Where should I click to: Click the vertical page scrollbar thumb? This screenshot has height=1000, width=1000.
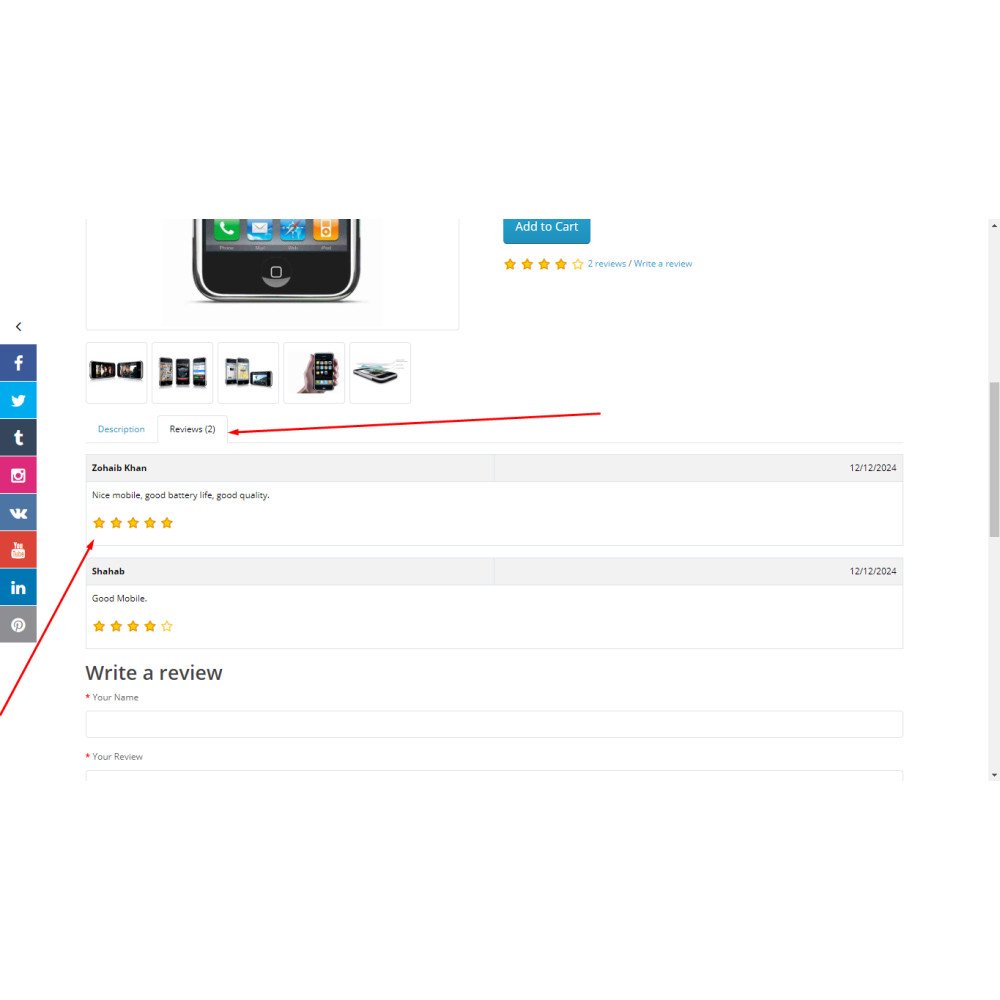[994, 459]
